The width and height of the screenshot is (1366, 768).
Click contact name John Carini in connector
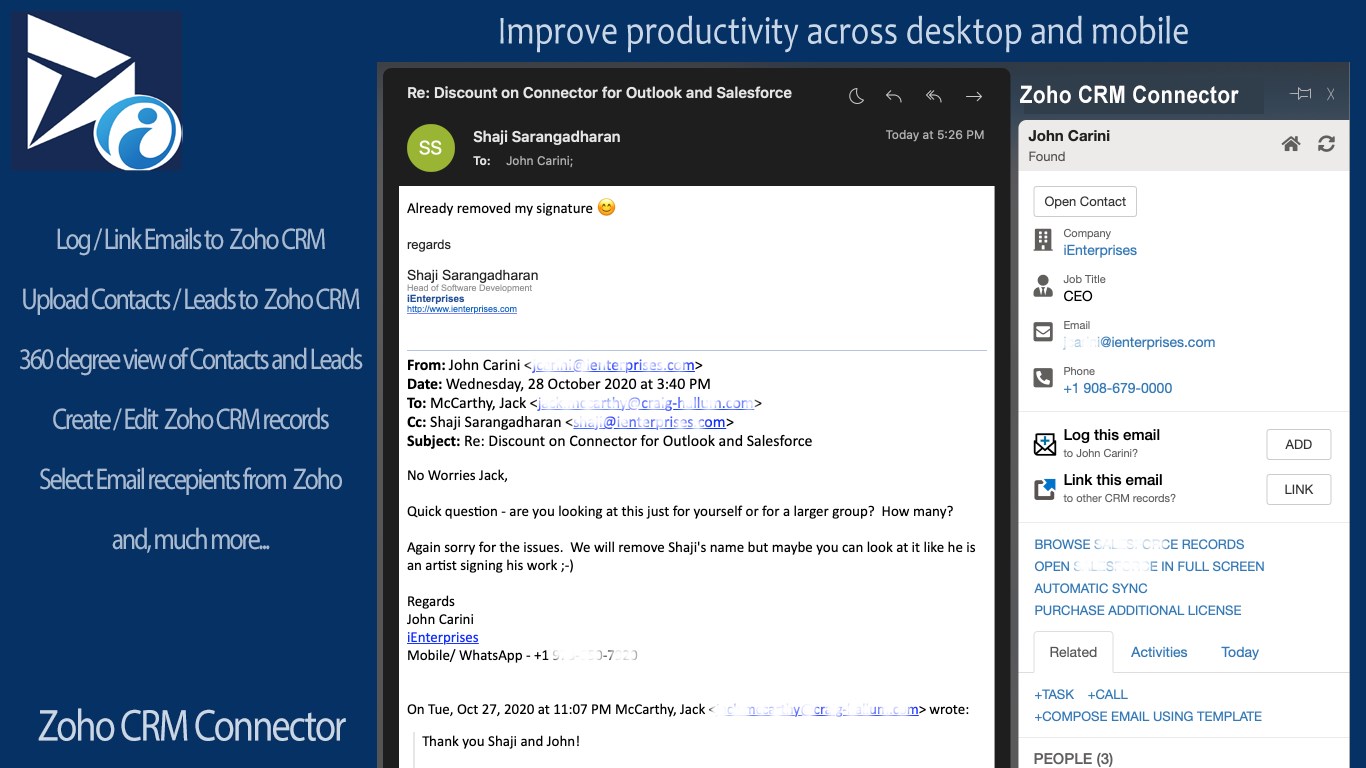point(1069,136)
